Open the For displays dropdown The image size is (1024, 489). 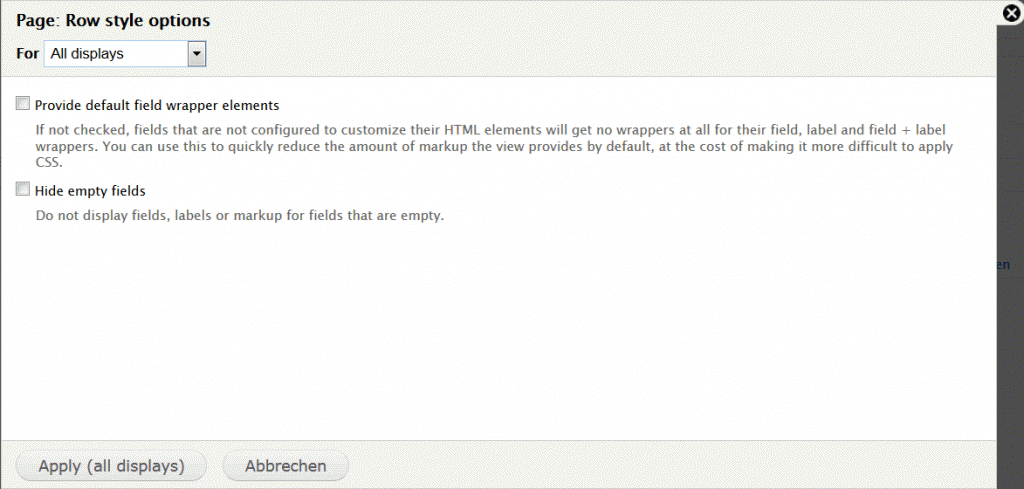(124, 54)
